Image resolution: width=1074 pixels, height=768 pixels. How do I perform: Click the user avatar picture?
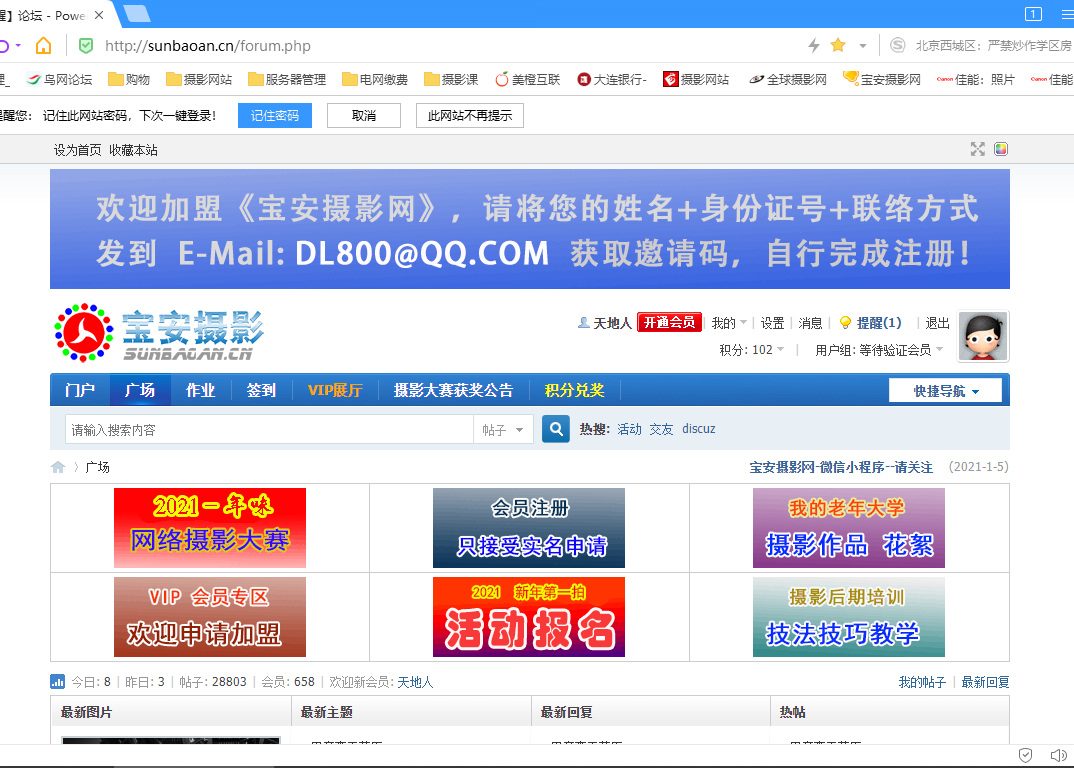coord(983,336)
